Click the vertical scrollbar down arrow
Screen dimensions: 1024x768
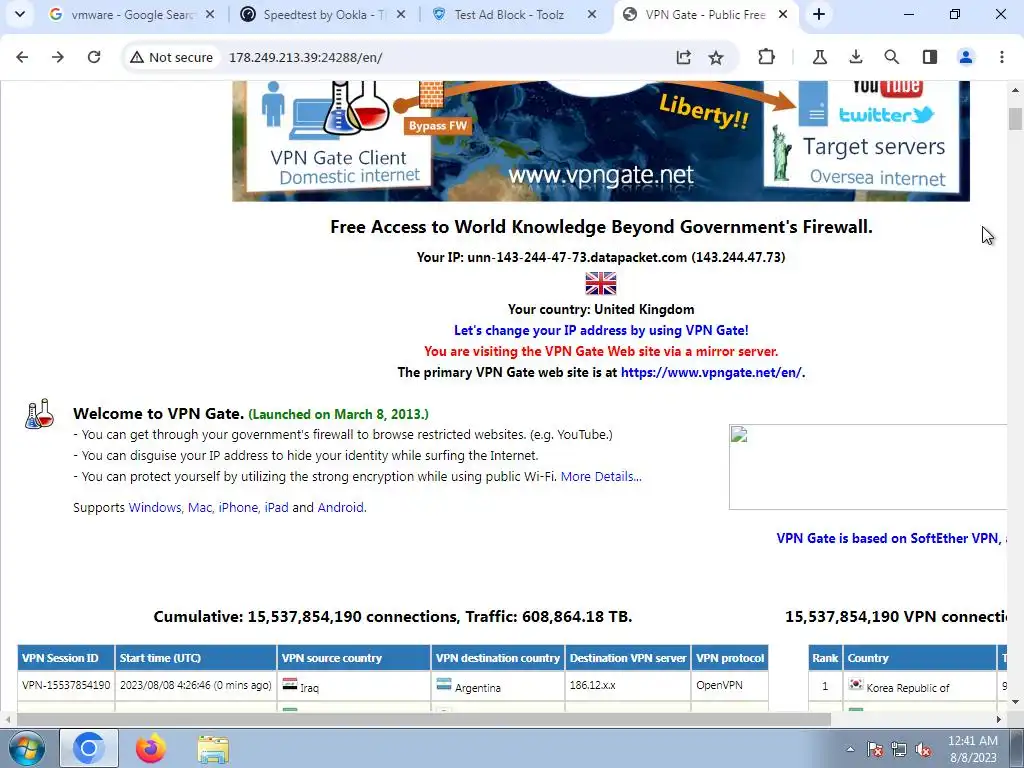pyautogui.click(x=1015, y=702)
